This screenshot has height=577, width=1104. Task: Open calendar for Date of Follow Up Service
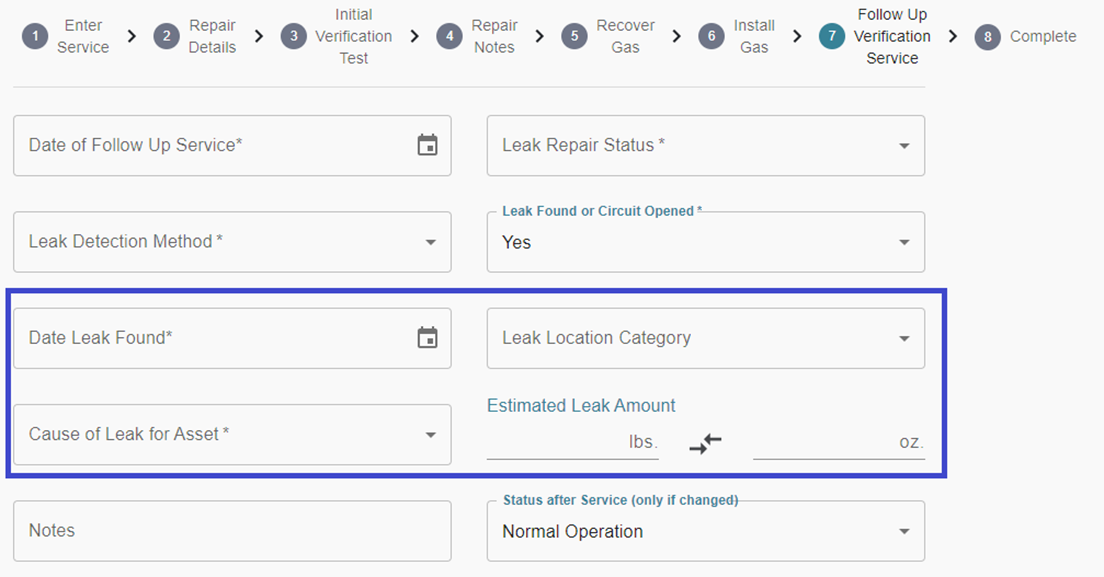pos(427,145)
